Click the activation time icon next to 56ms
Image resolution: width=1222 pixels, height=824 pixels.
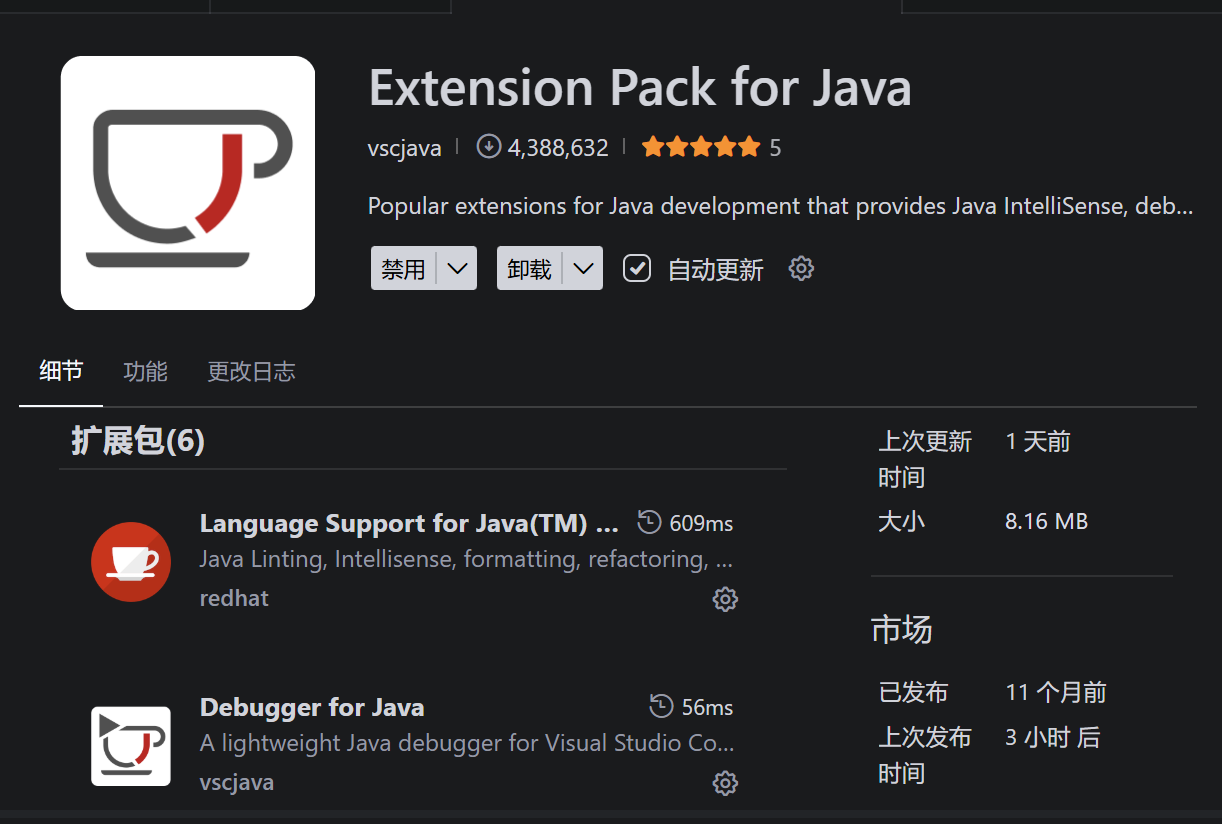pyautogui.click(x=661, y=706)
